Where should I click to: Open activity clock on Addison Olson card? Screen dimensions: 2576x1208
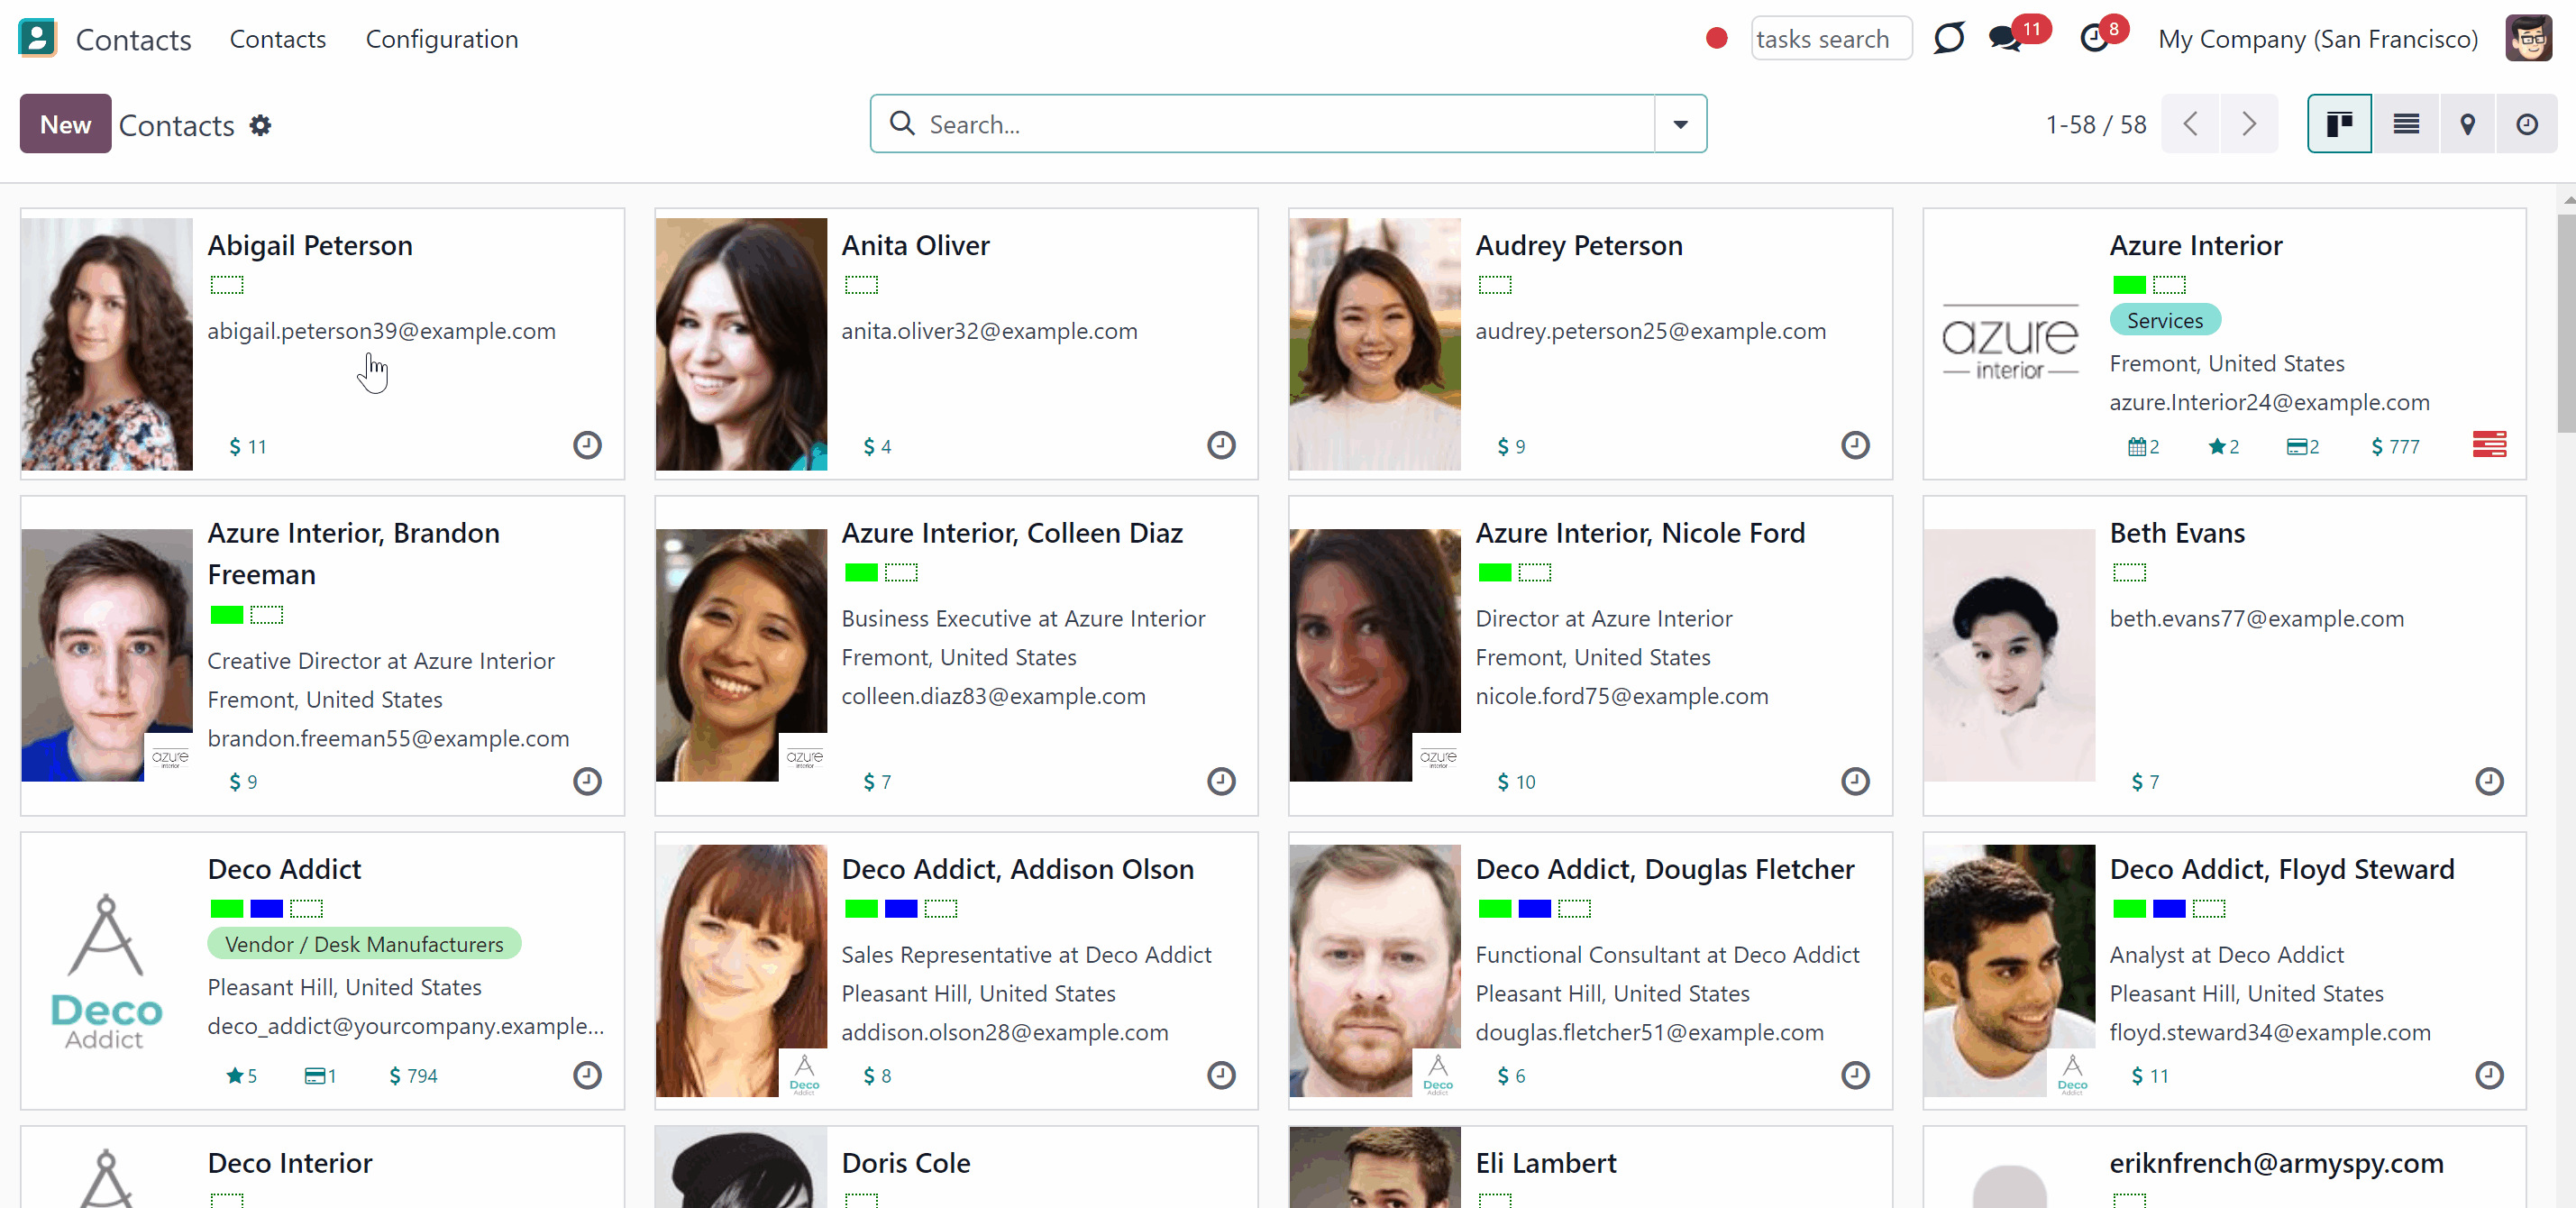pos(1221,1075)
